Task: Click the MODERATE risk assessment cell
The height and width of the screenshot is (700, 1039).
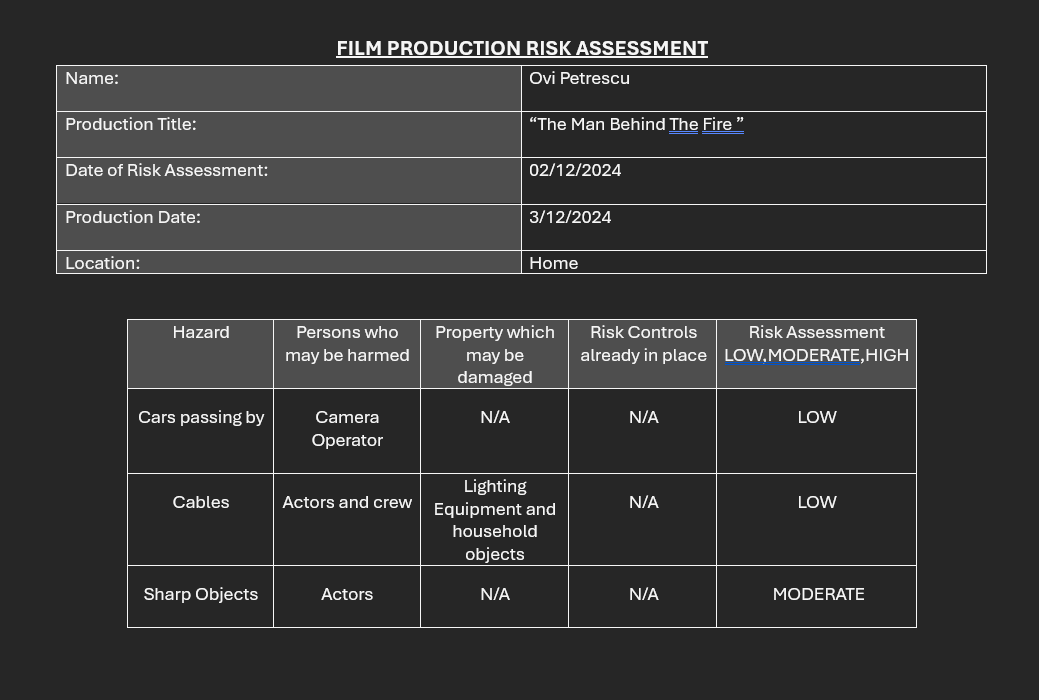Action: [x=818, y=595]
